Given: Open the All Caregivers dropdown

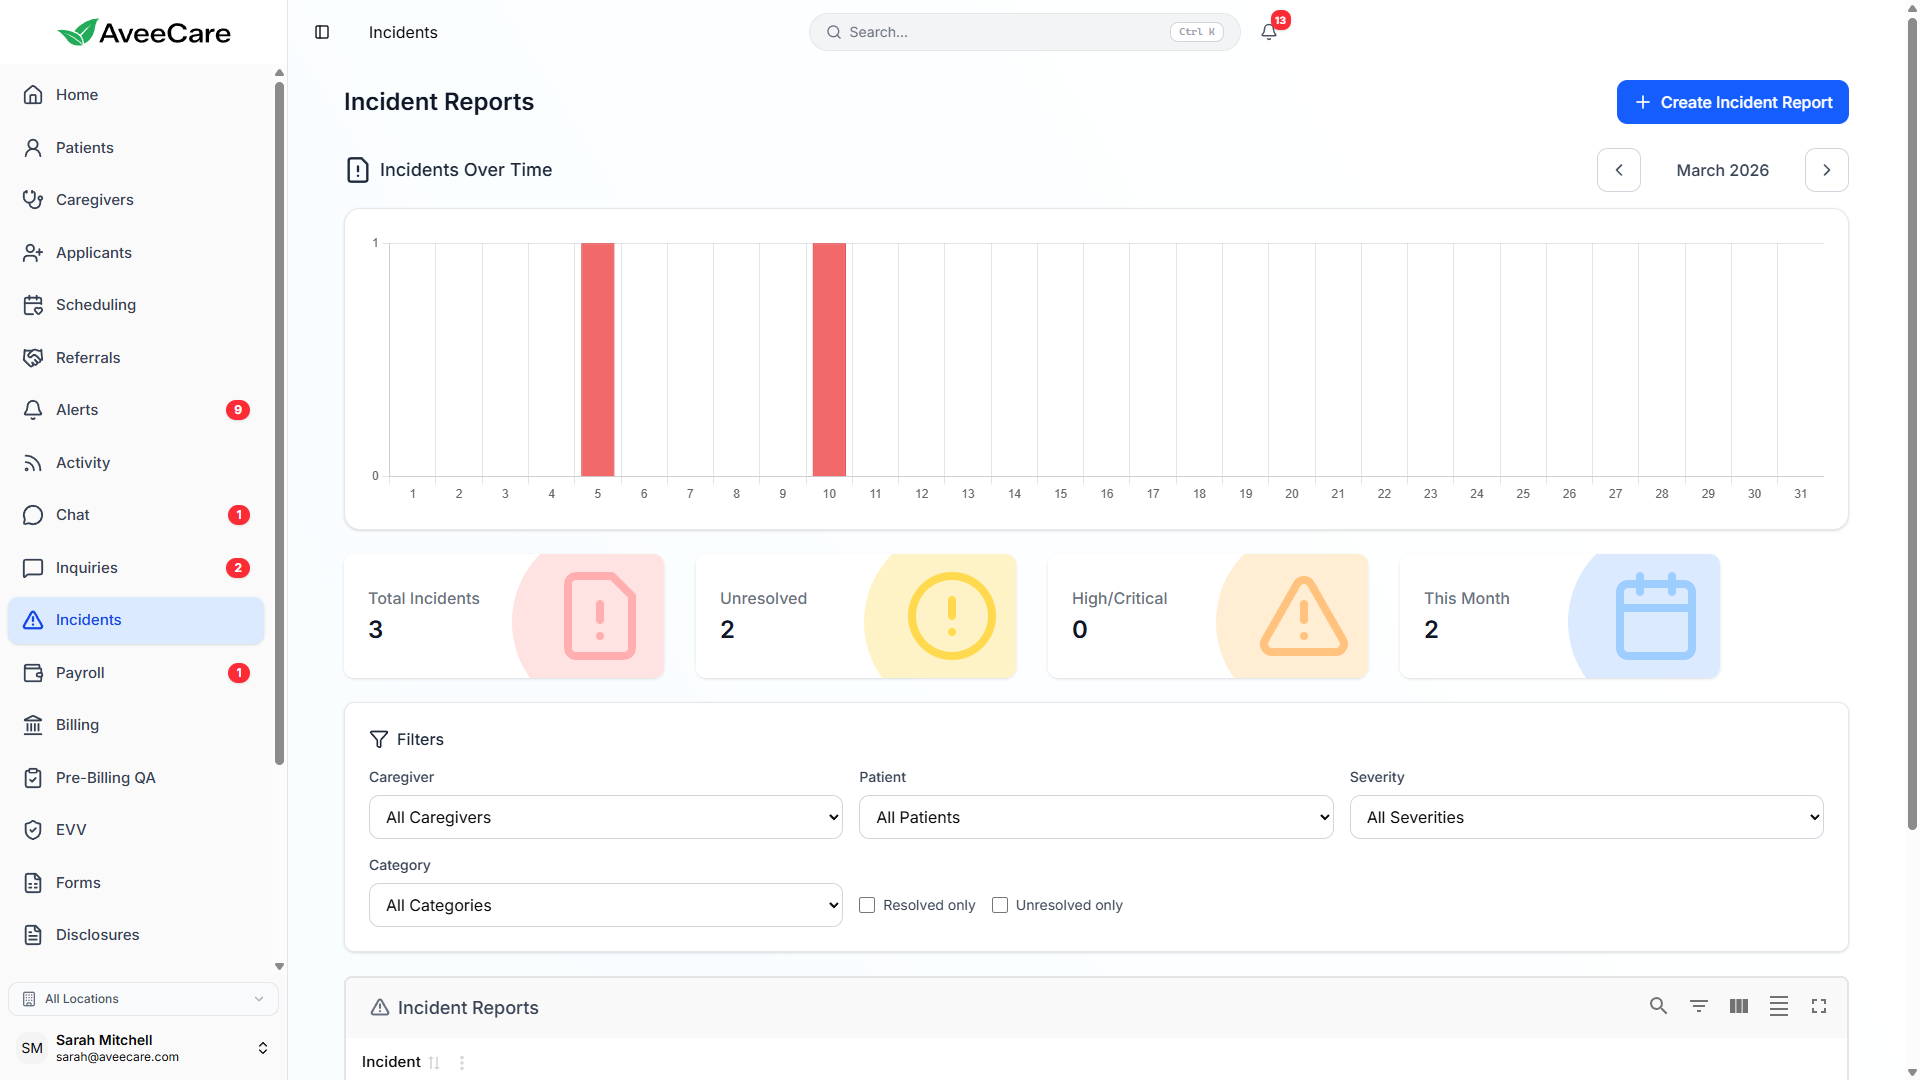Looking at the screenshot, I should pos(605,817).
